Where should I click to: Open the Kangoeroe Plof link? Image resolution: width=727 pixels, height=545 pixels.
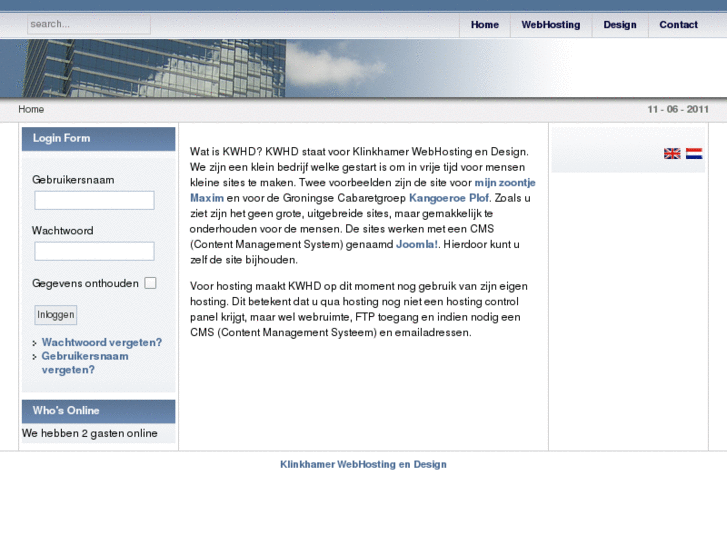[449, 198]
